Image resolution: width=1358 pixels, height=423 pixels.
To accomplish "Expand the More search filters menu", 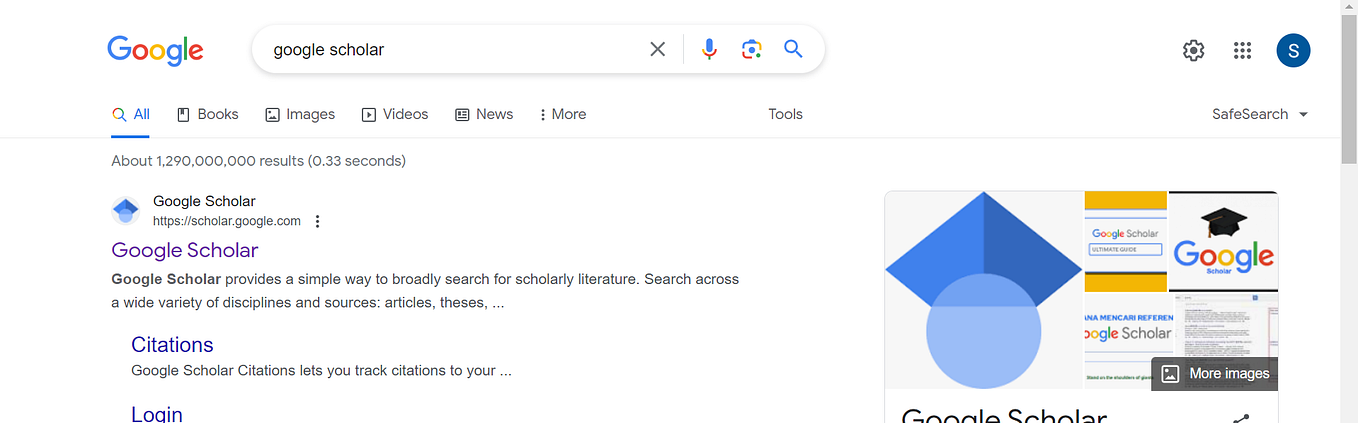I will 562,114.
